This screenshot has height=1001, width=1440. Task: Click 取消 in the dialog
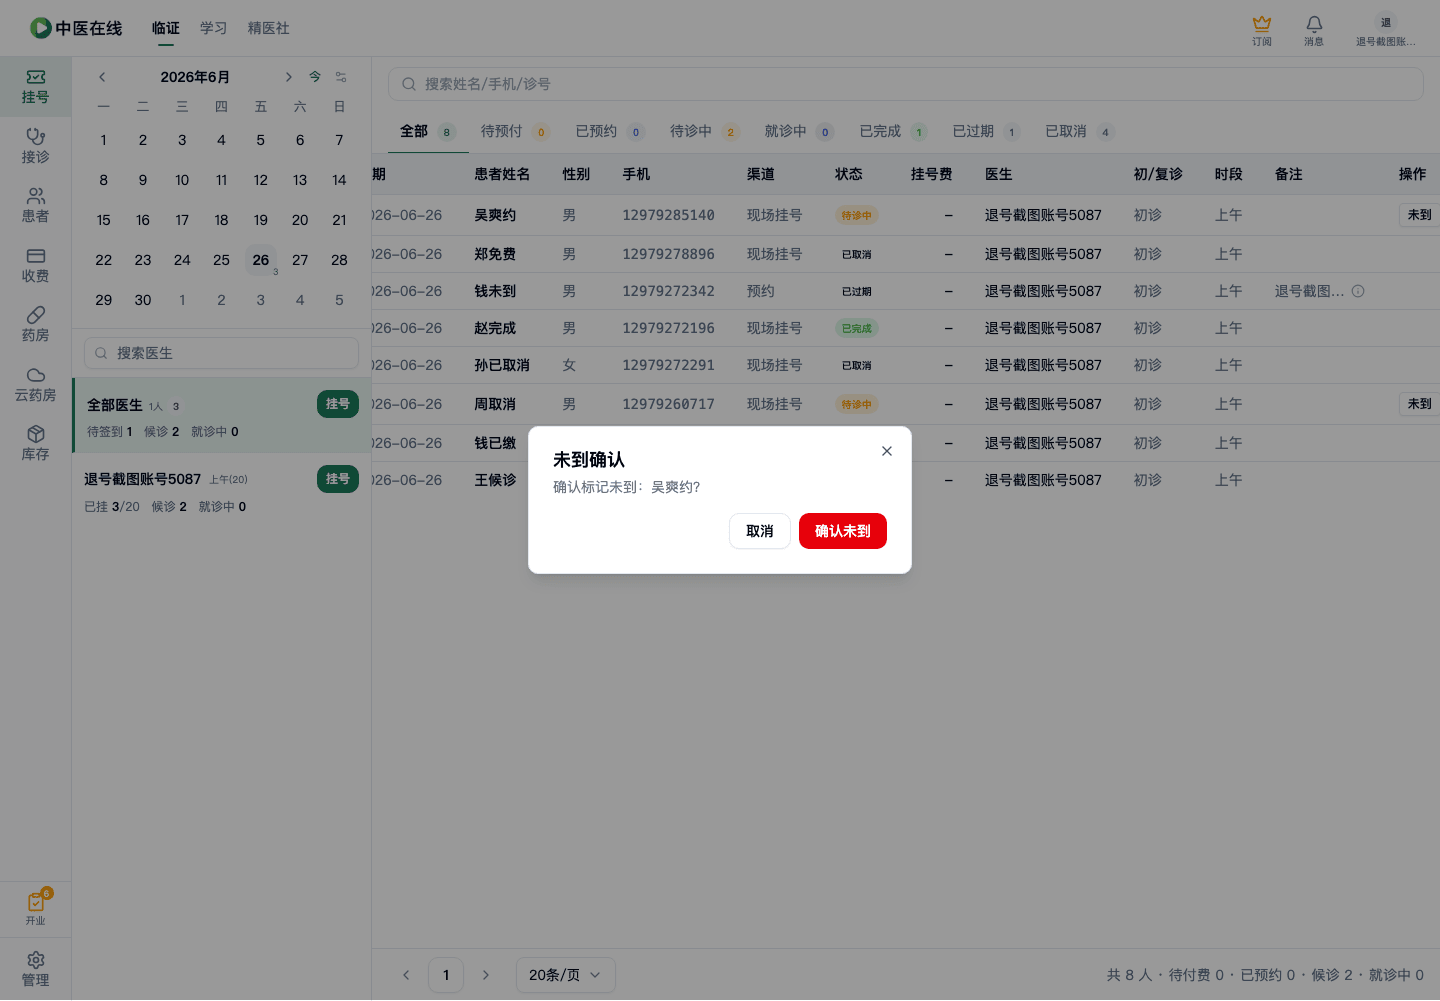(x=760, y=531)
